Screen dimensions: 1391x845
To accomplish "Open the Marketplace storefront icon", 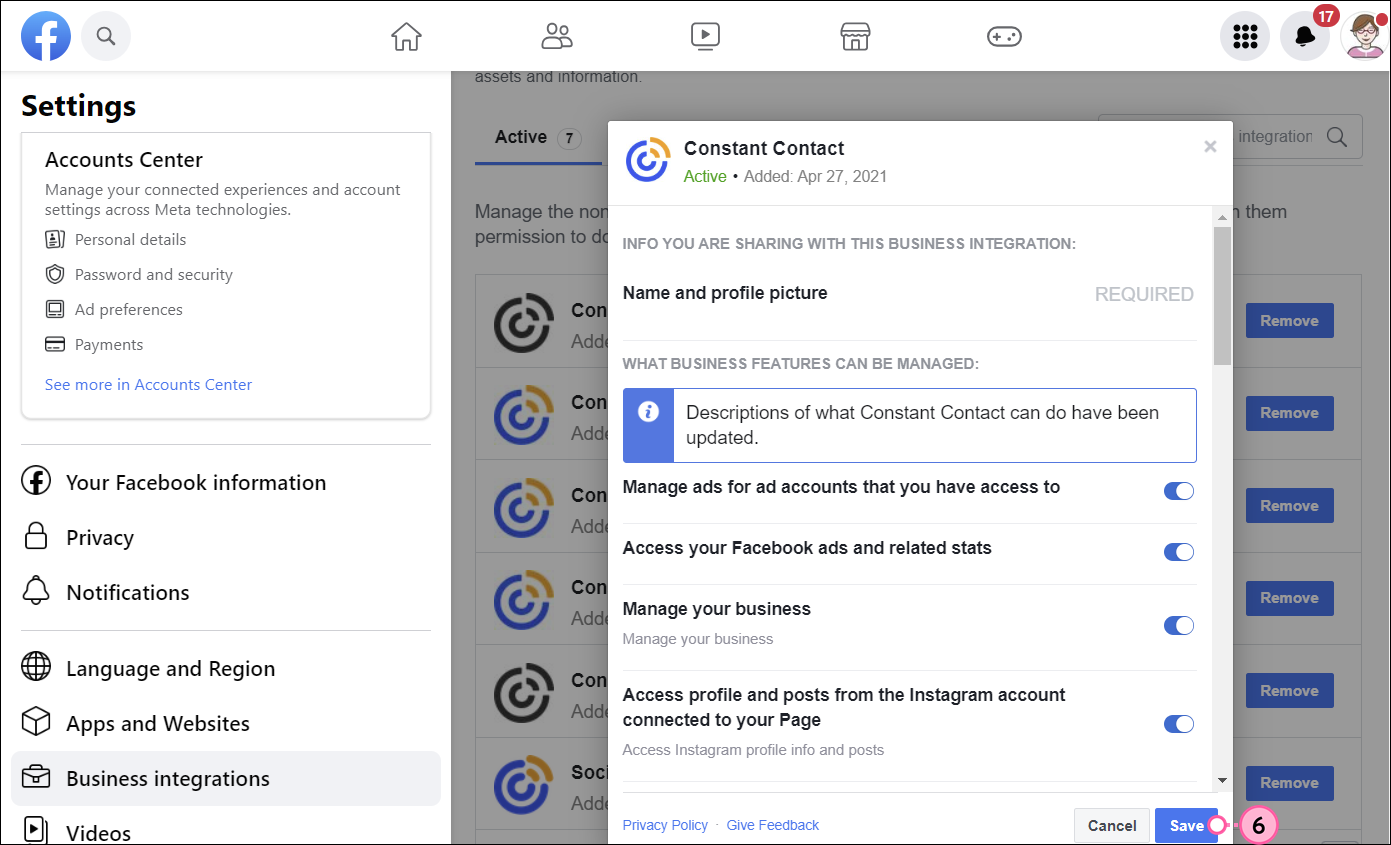I will tap(855, 37).
